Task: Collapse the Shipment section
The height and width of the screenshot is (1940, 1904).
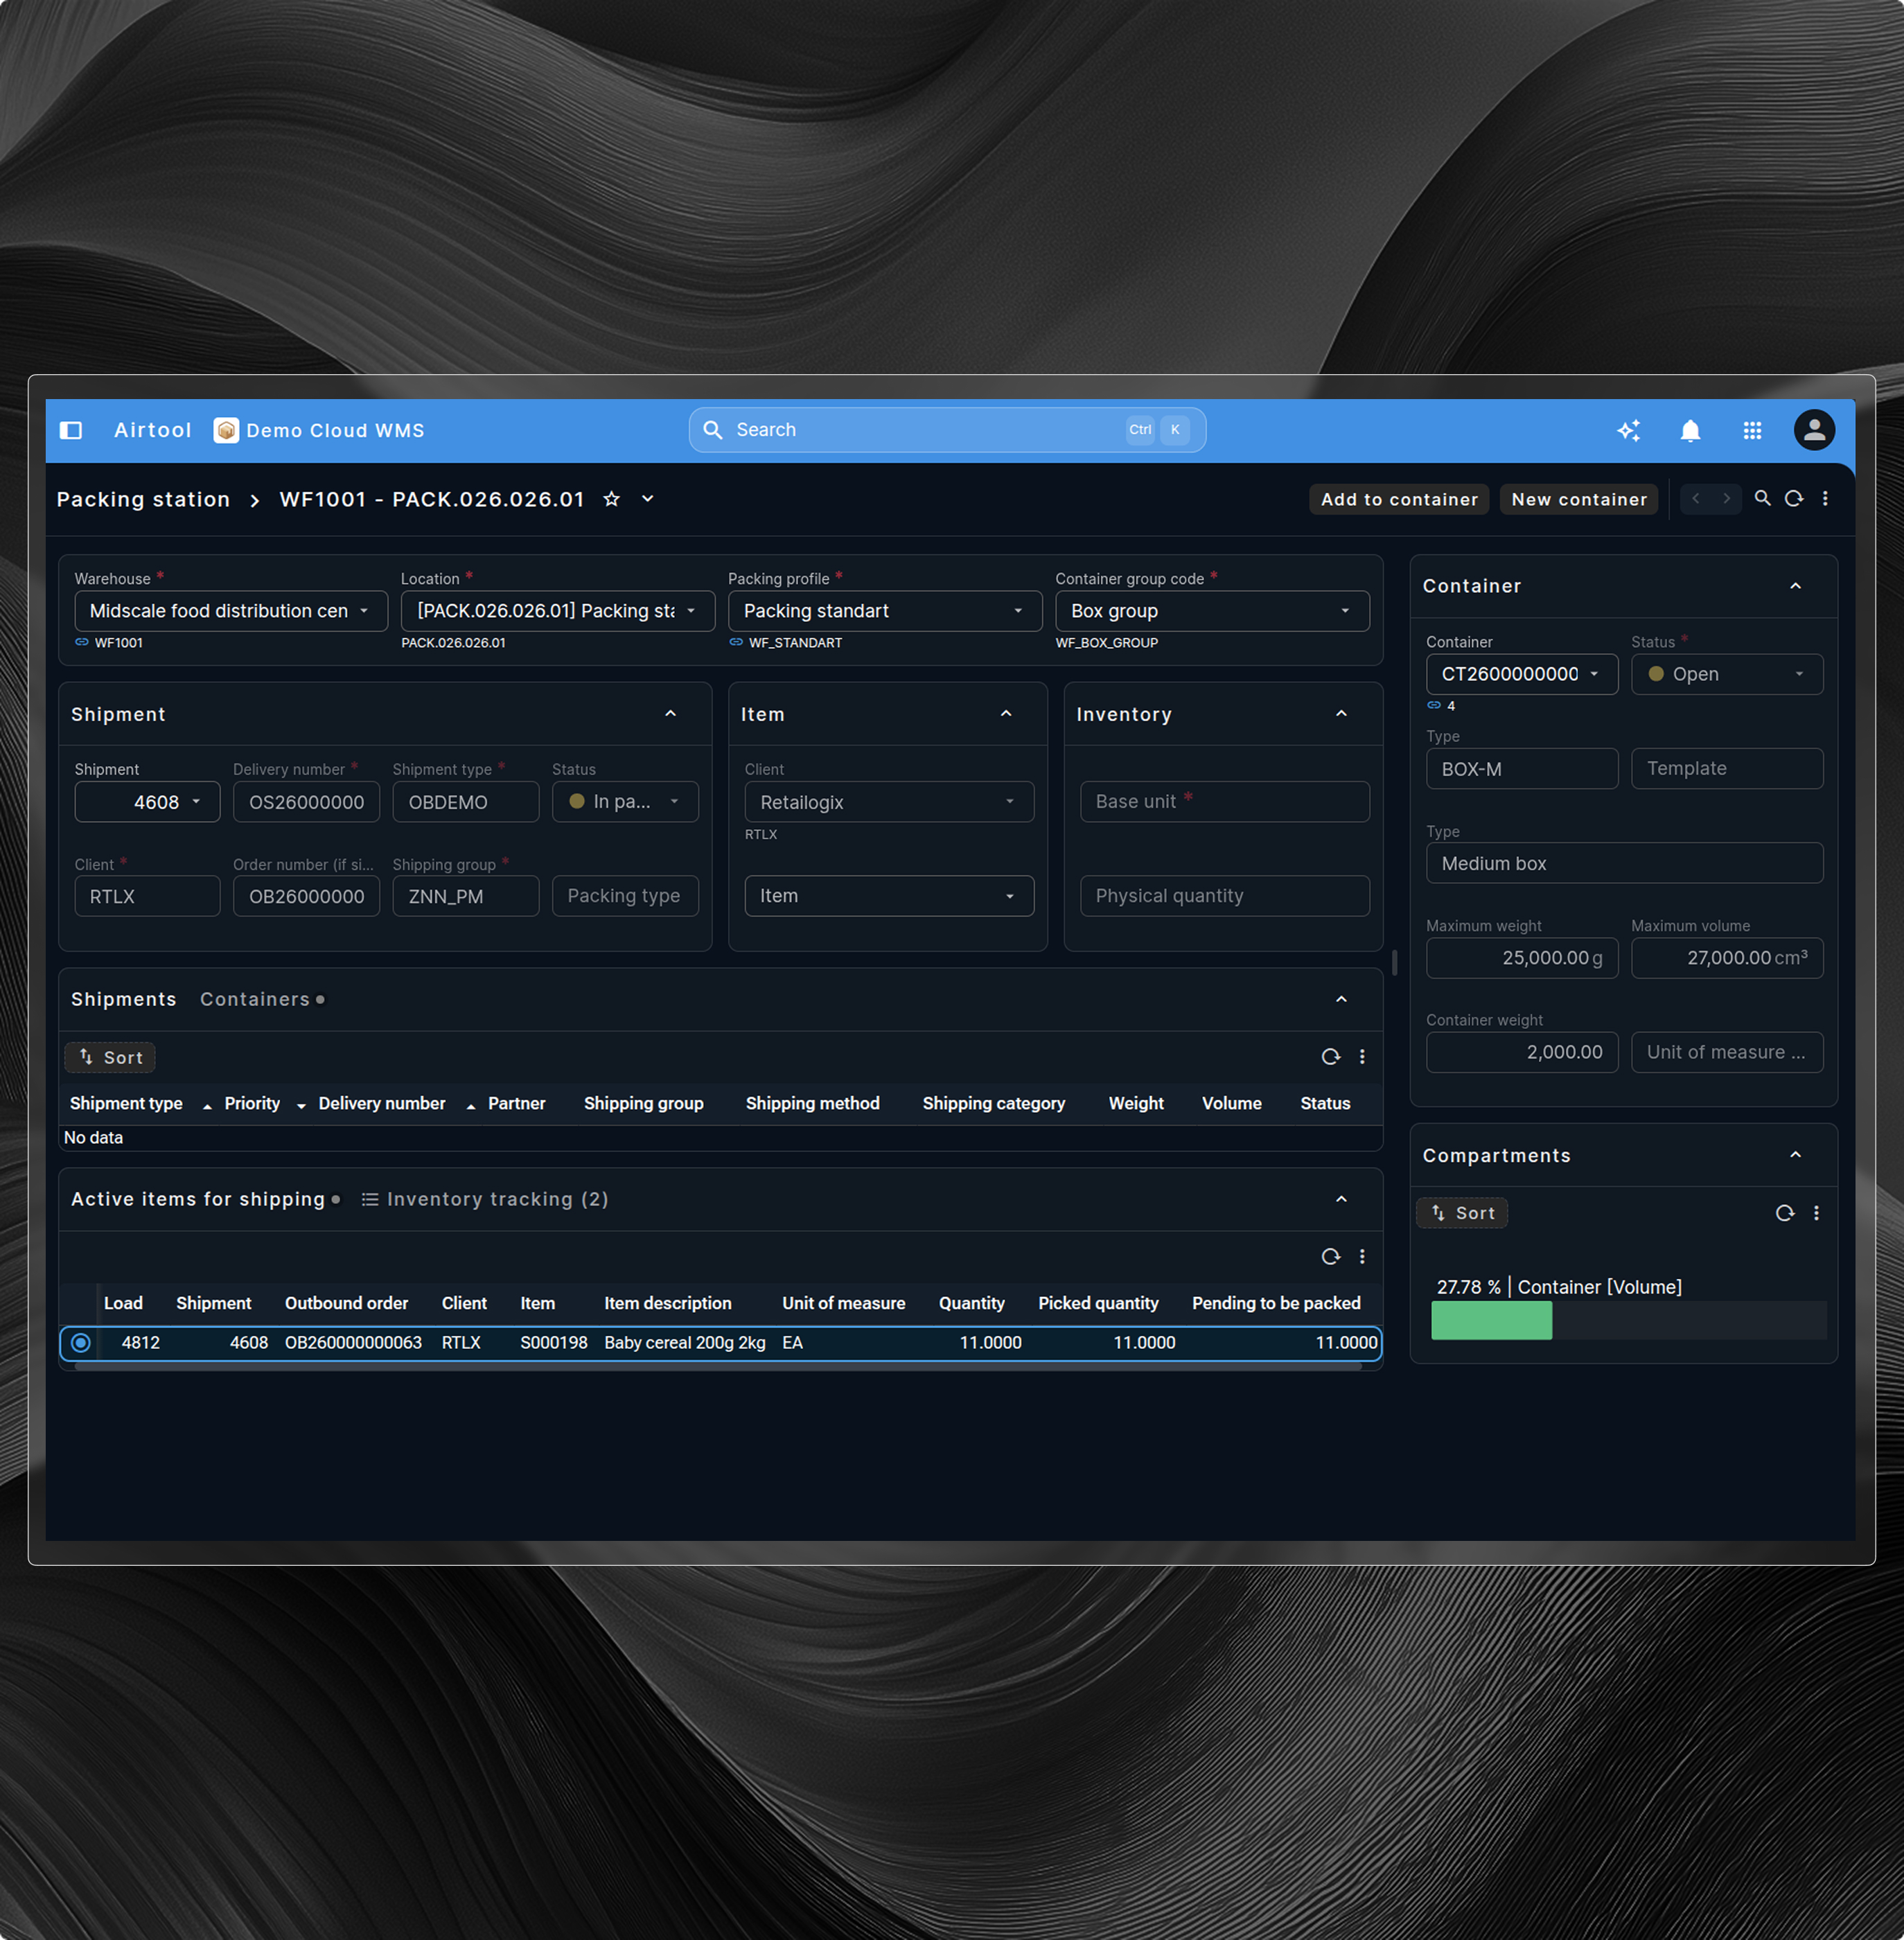Action: pos(670,714)
